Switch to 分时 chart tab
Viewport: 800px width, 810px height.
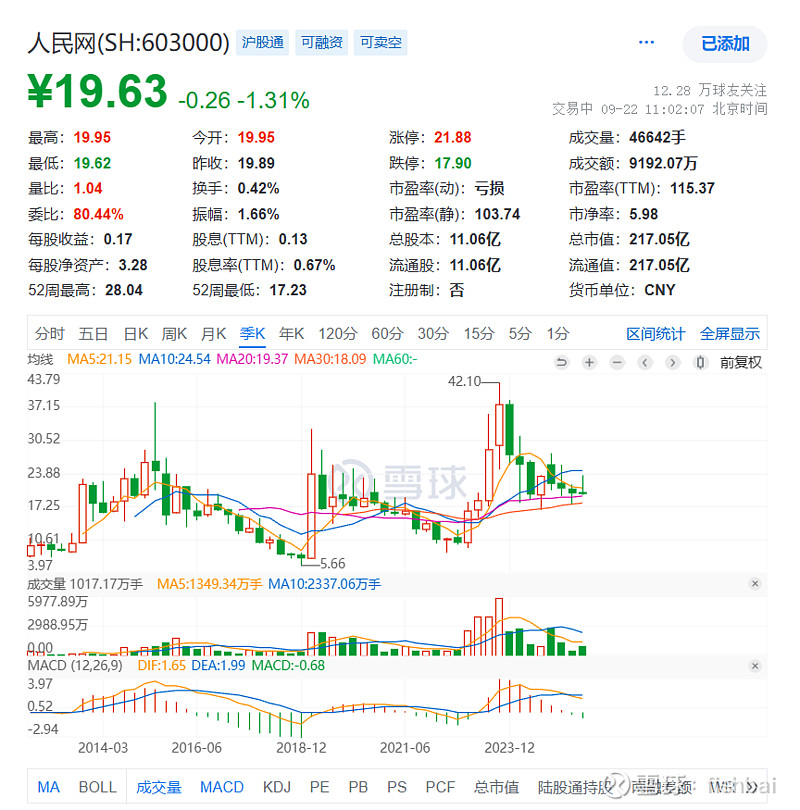pyautogui.click(x=49, y=334)
